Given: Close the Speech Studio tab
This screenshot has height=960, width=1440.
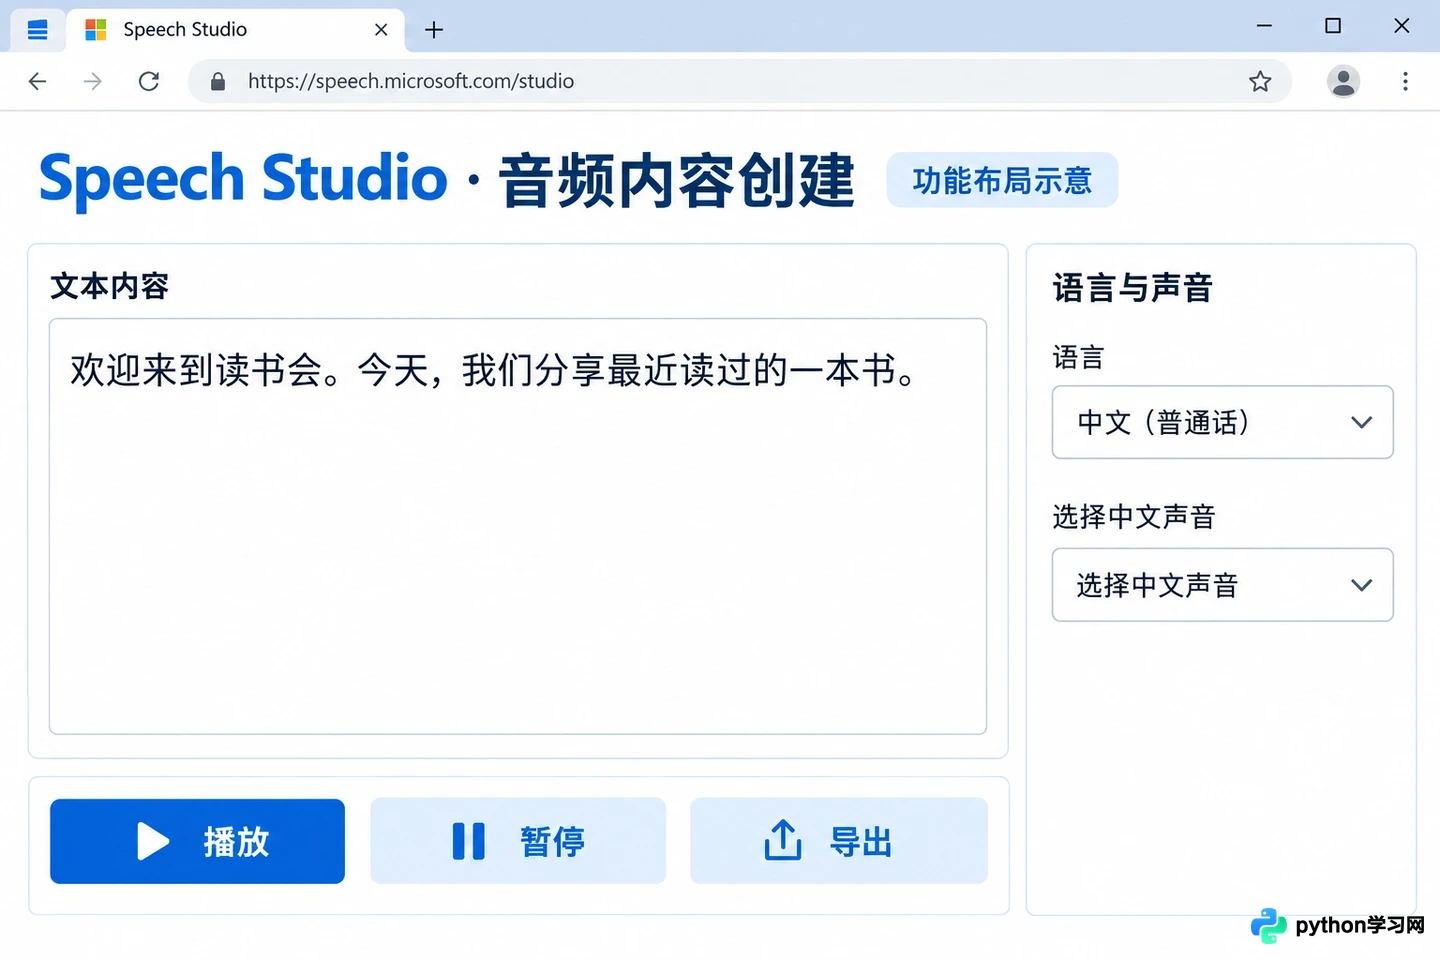Looking at the screenshot, I should 381,30.
